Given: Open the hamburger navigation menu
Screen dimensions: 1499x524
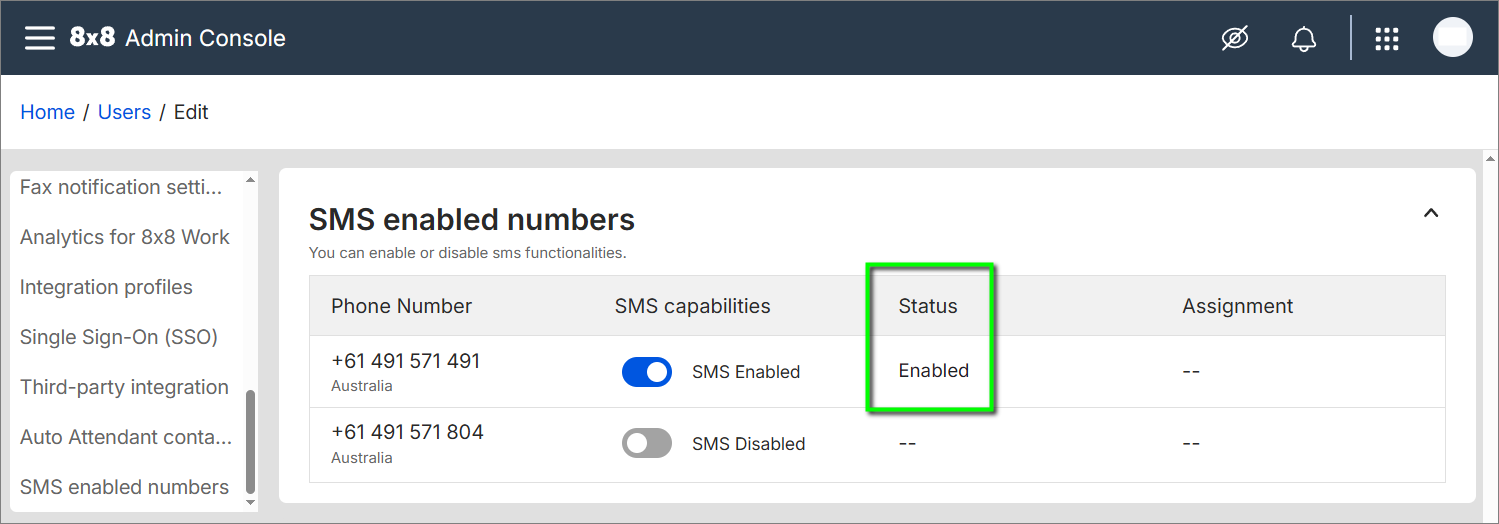Looking at the screenshot, I should point(40,38).
